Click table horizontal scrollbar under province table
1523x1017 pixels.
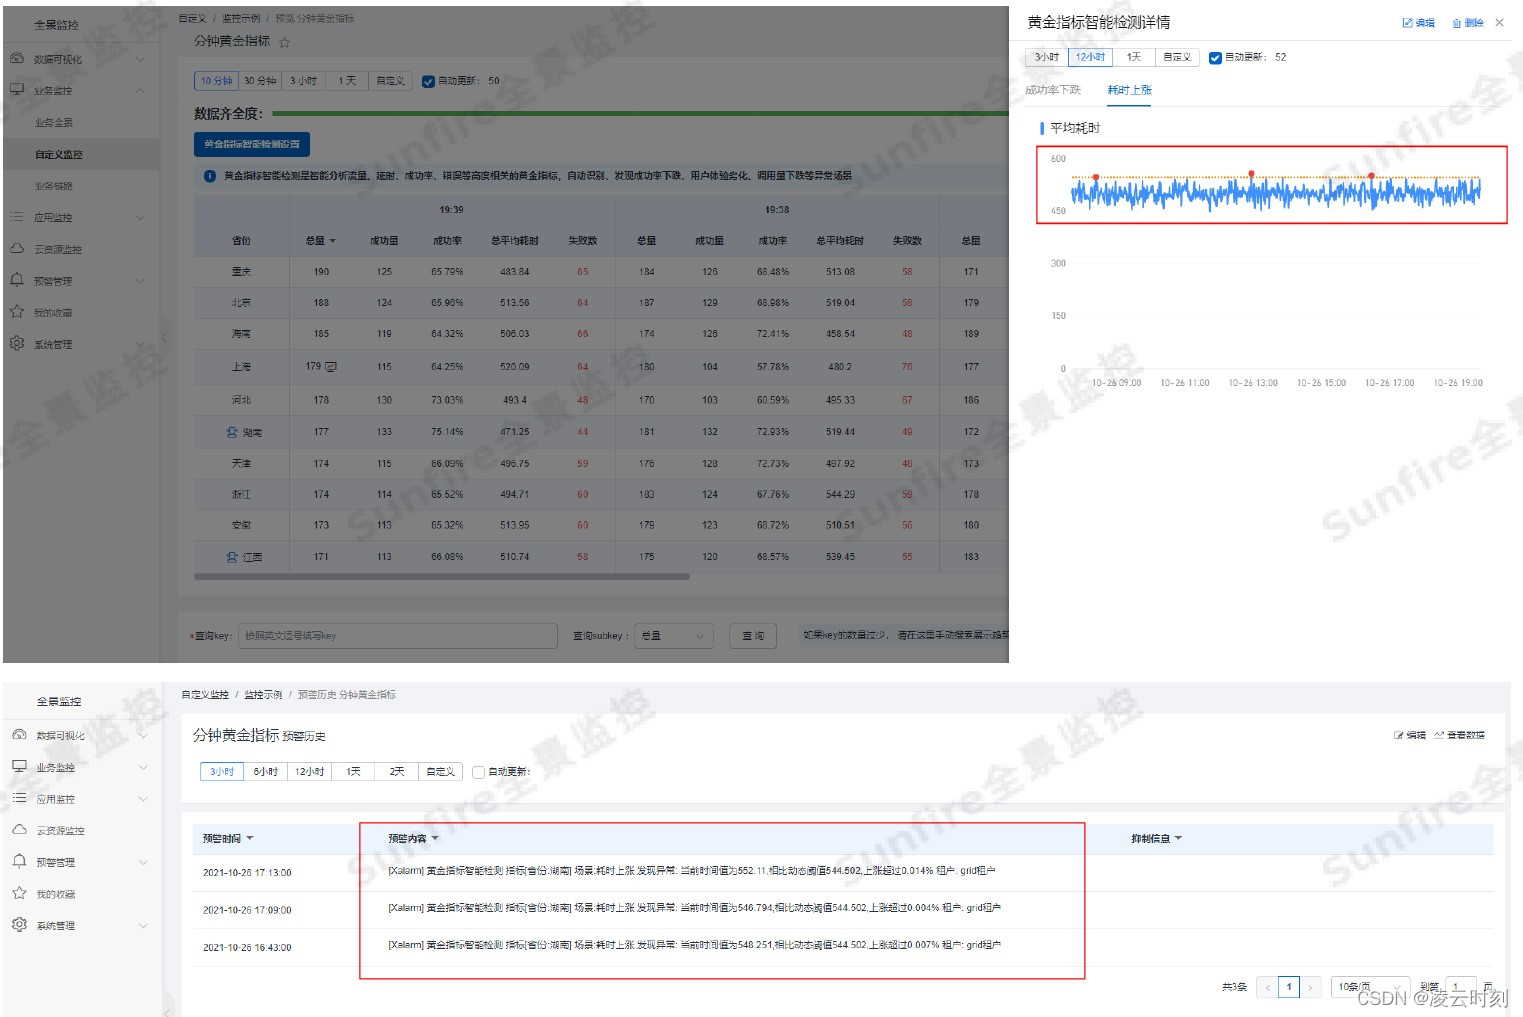pos(442,577)
